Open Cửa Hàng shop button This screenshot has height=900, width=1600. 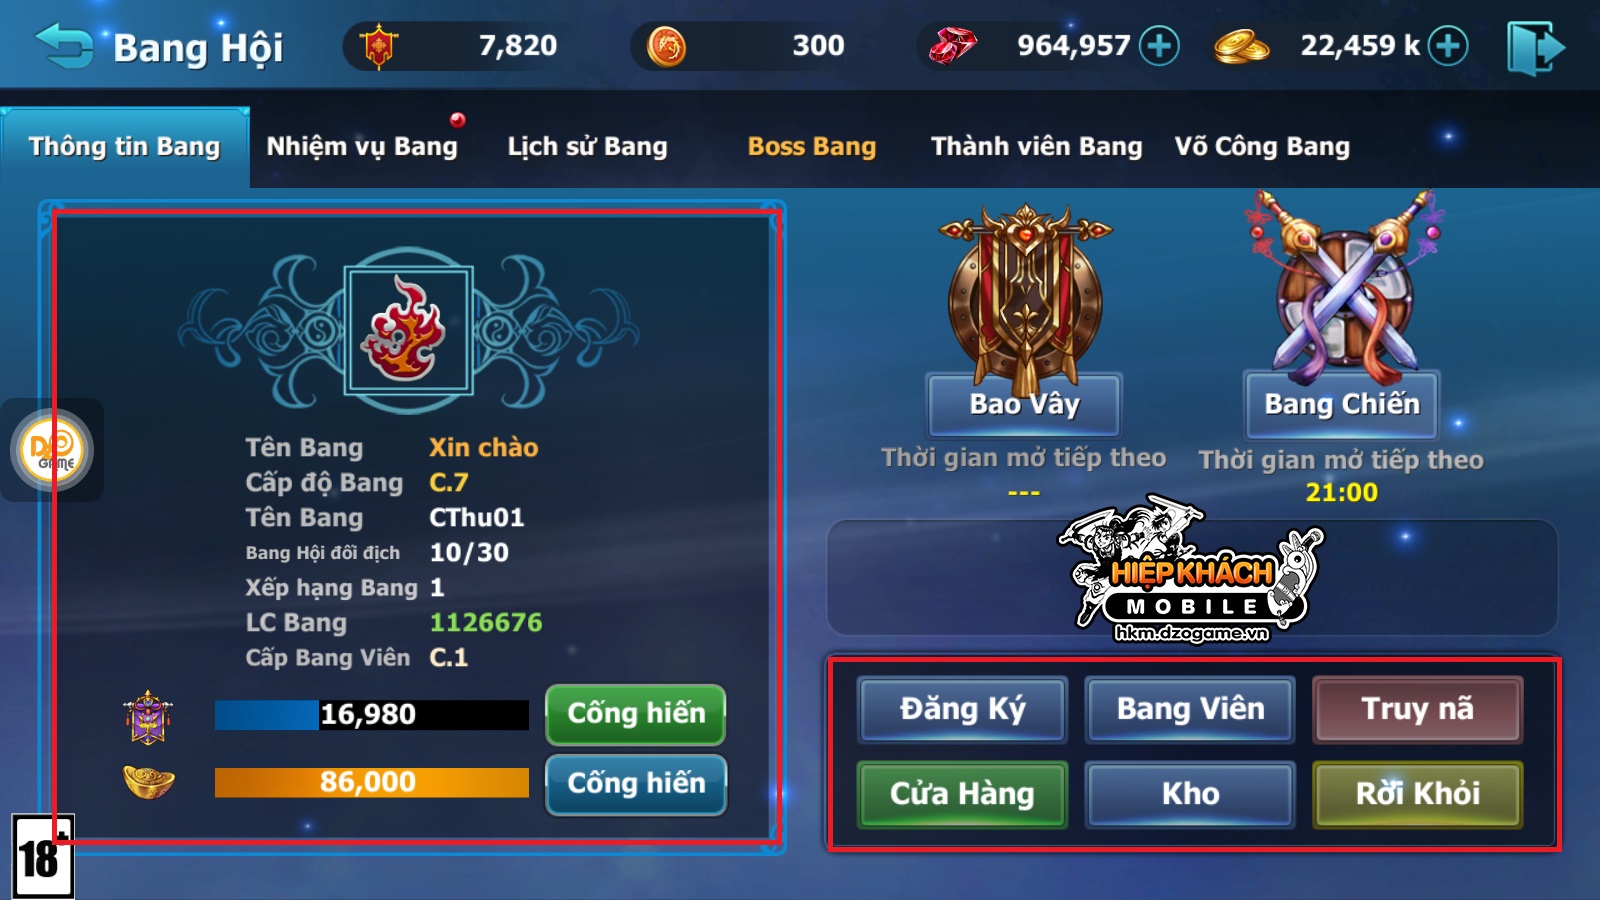[x=962, y=794]
